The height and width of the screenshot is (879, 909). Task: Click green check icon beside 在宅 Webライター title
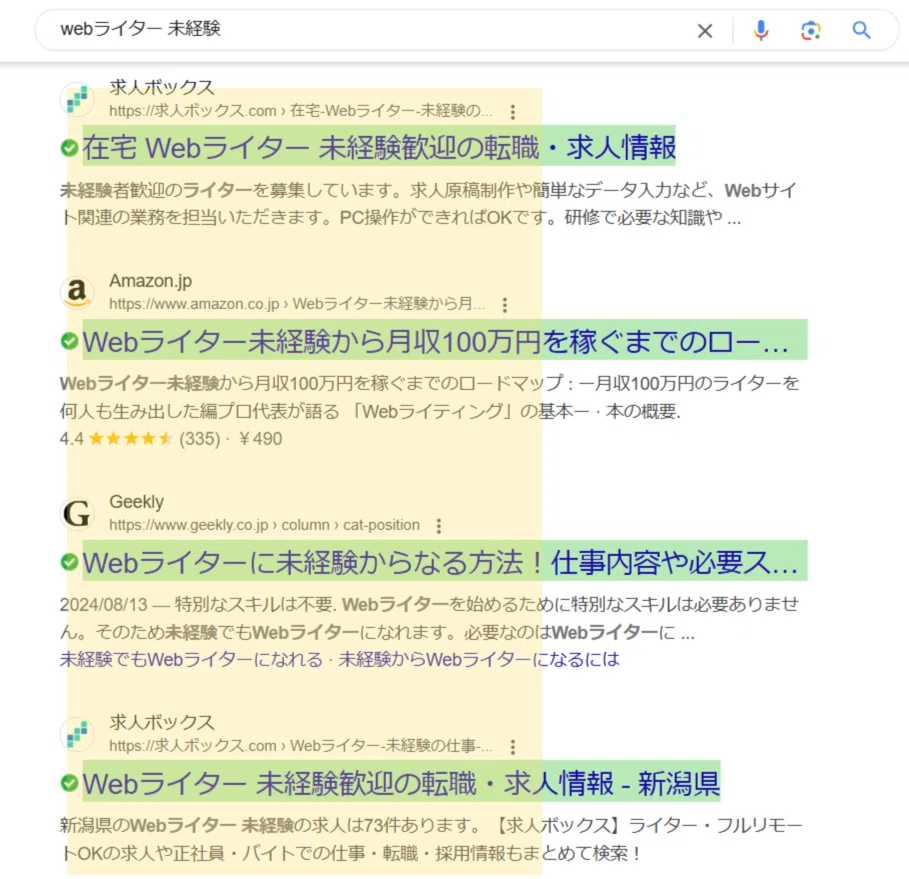(x=70, y=148)
